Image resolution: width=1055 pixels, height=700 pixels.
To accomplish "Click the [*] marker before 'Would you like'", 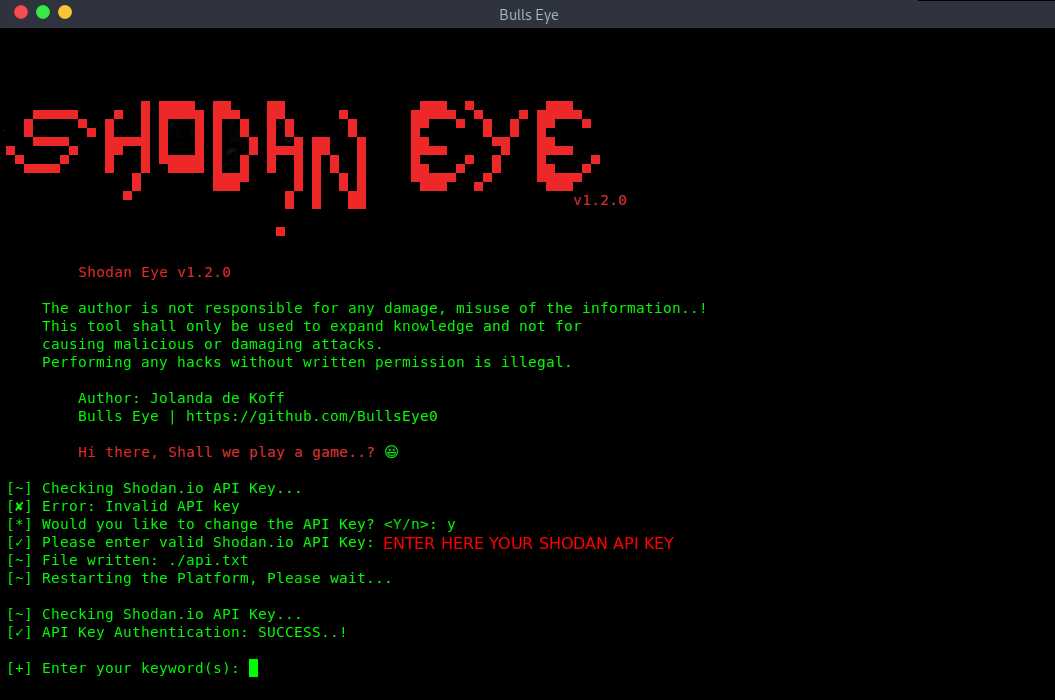I will [x=20, y=524].
